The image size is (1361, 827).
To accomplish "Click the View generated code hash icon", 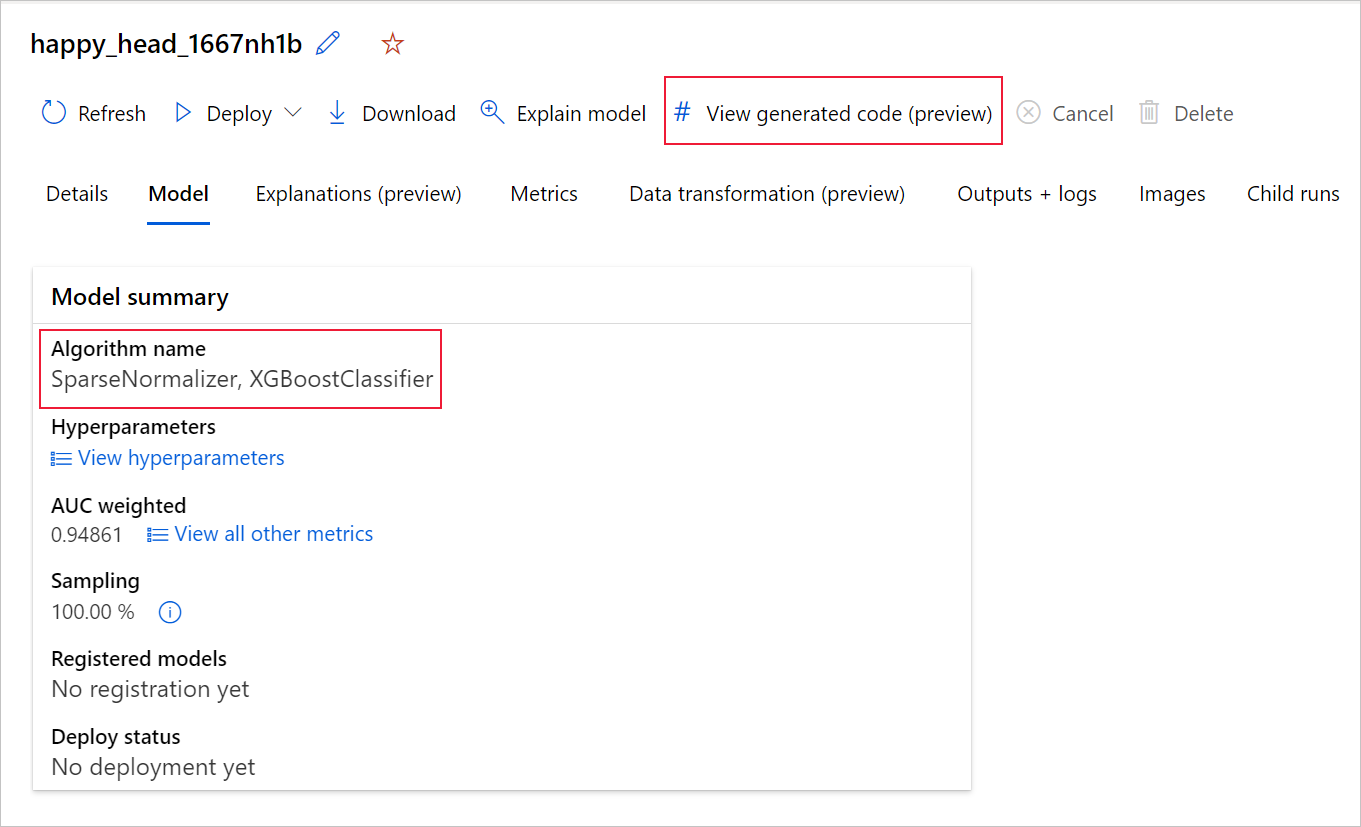I will tap(682, 113).
